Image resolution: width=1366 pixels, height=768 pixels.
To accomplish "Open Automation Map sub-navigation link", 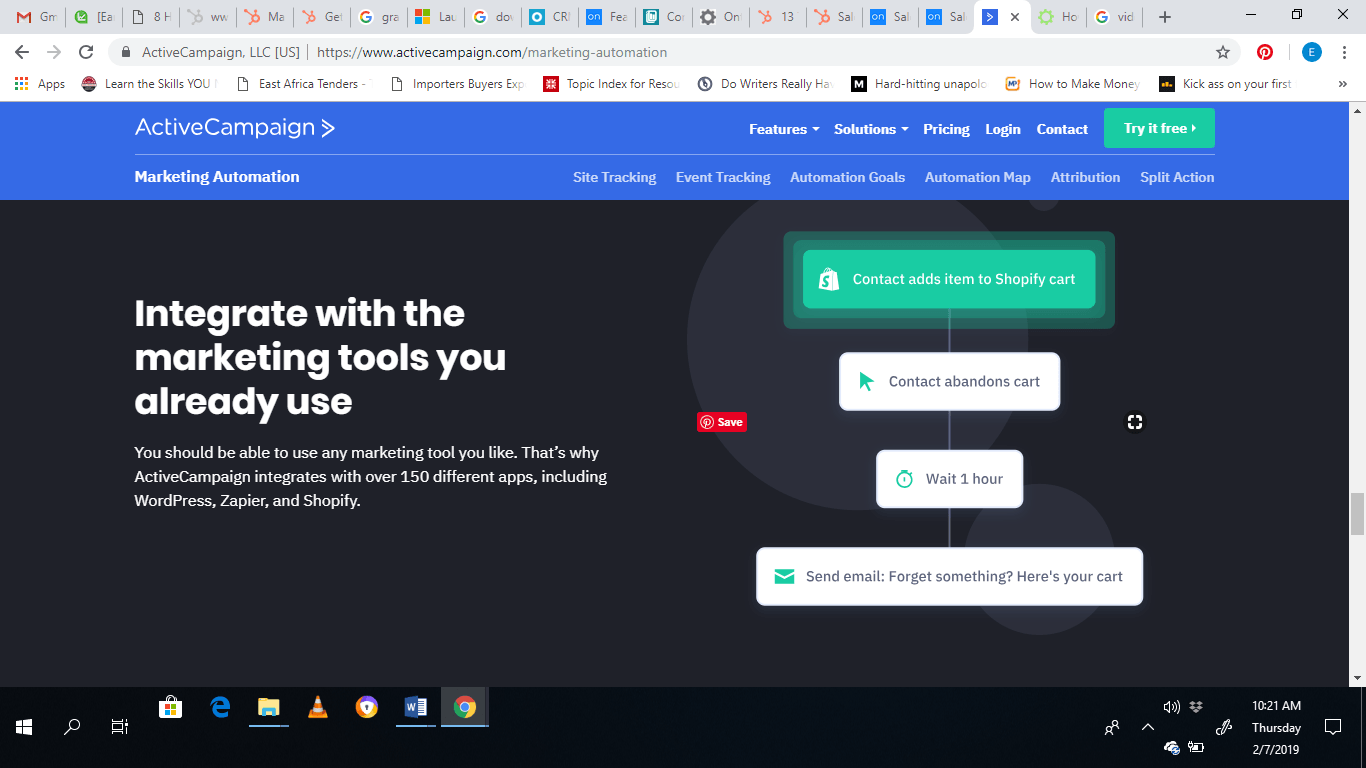I will click(x=977, y=177).
